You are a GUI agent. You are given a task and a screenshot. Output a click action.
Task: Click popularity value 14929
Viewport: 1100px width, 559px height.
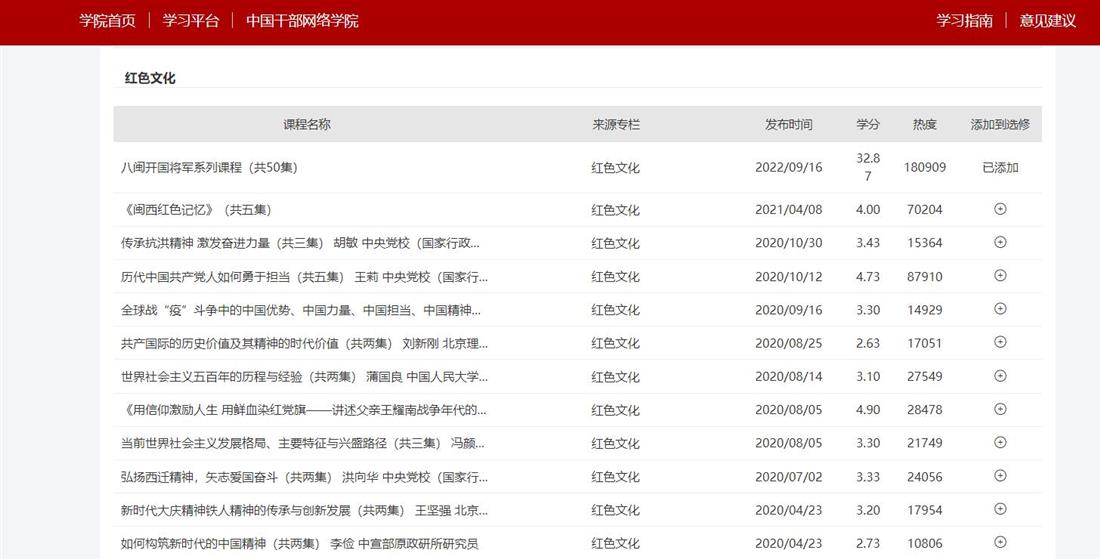pyautogui.click(x=925, y=310)
